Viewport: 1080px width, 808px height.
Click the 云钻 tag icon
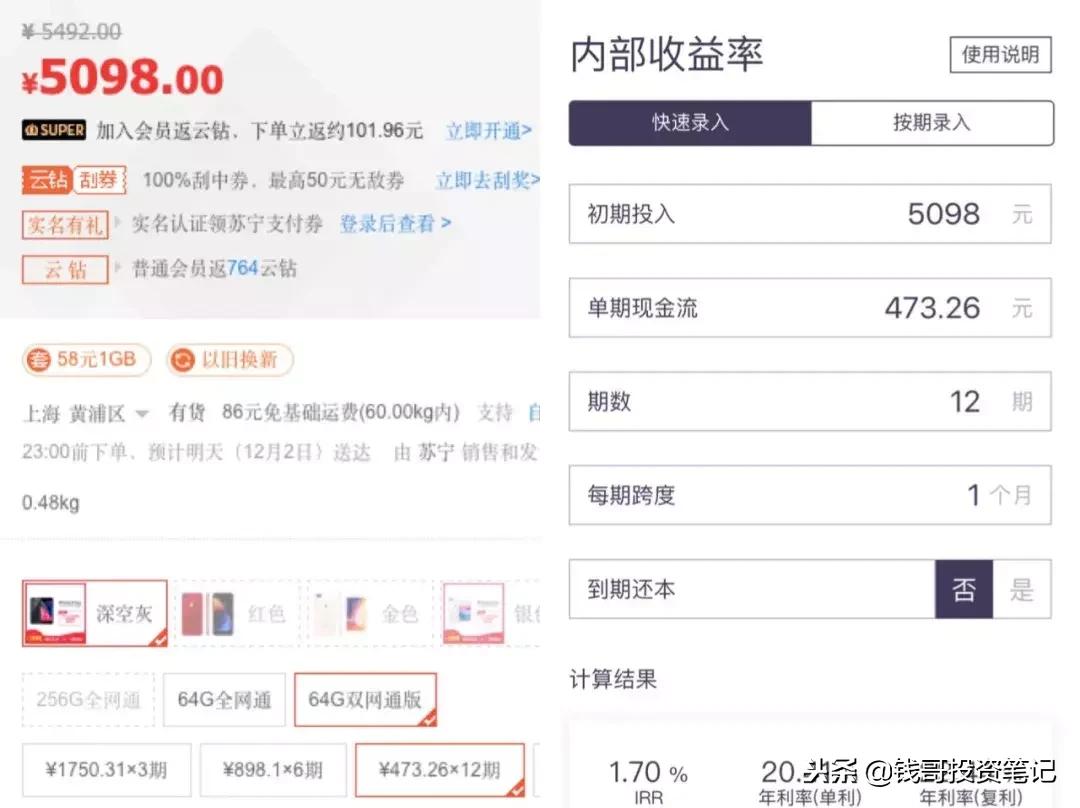(x=64, y=270)
